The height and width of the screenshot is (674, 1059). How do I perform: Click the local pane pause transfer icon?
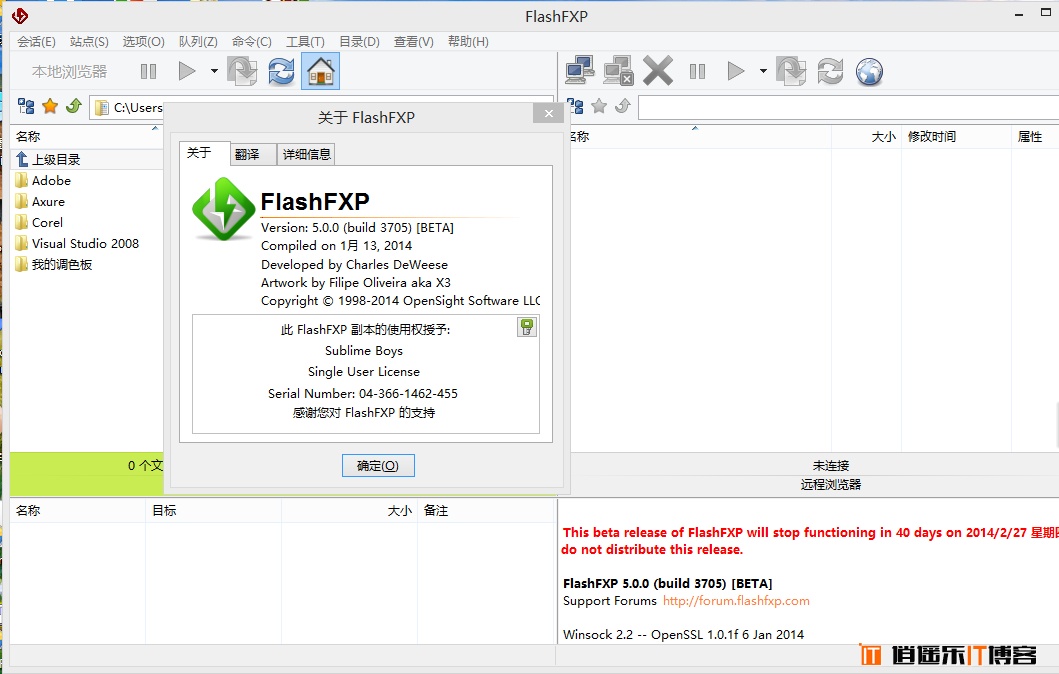pyautogui.click(x=149, y=71)
